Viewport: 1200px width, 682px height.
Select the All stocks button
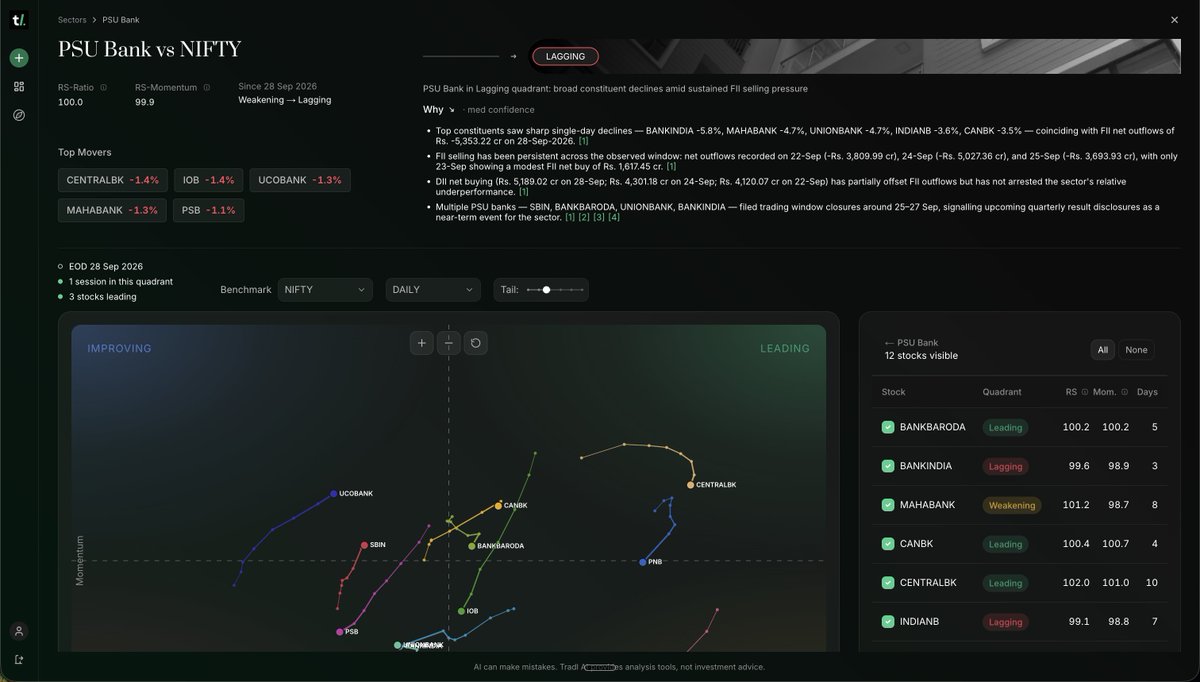click(1103, 350)
